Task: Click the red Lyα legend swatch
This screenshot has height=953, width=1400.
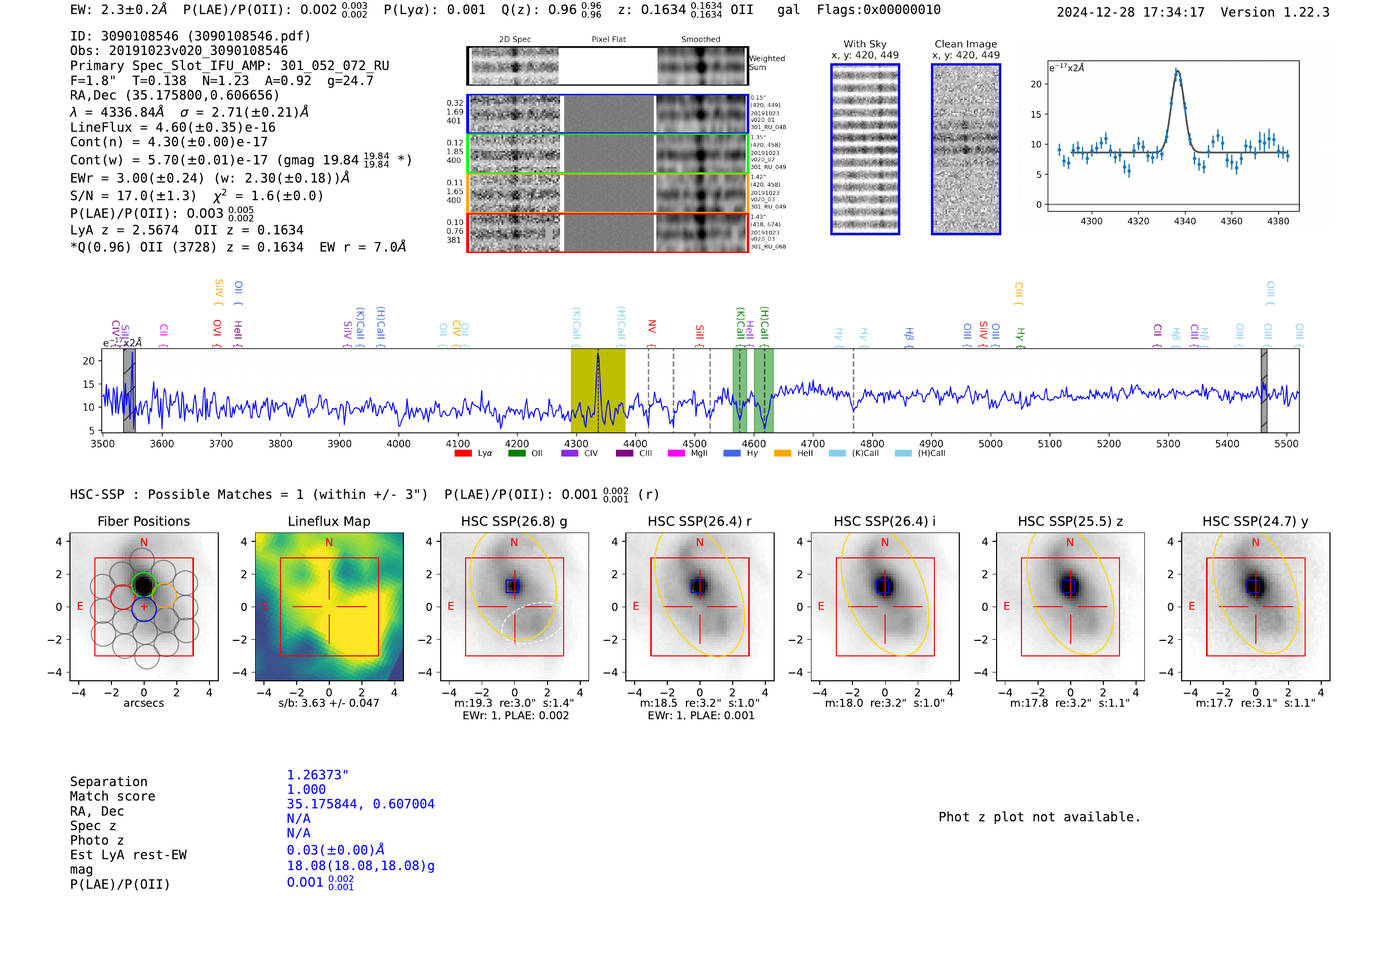Action: [462, 453]
